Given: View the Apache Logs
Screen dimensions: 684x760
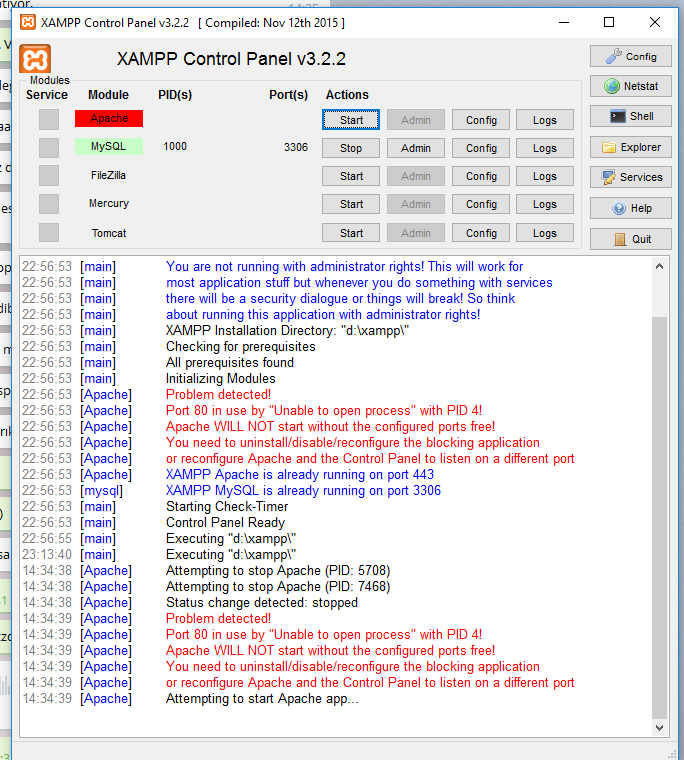Looking at the screenshot, I should click(545, 120).
